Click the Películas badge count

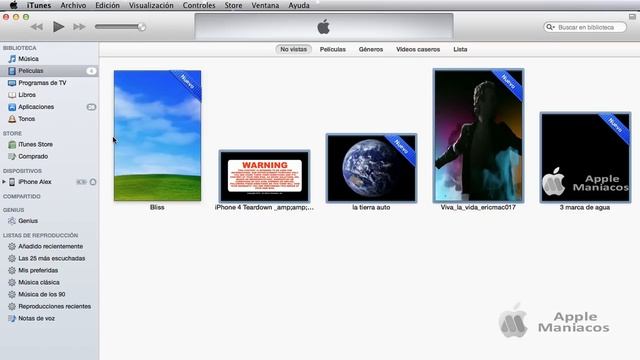point(91,71)
